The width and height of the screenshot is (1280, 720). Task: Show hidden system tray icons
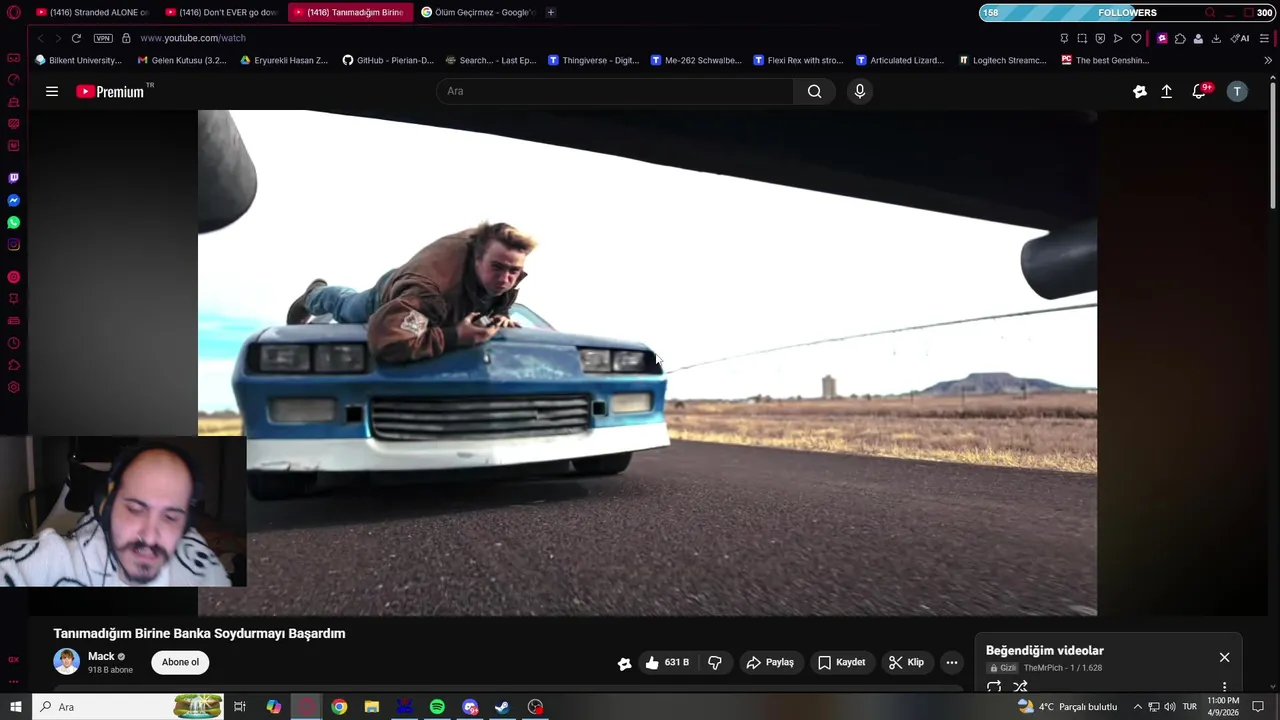(x=1137, y=707)
